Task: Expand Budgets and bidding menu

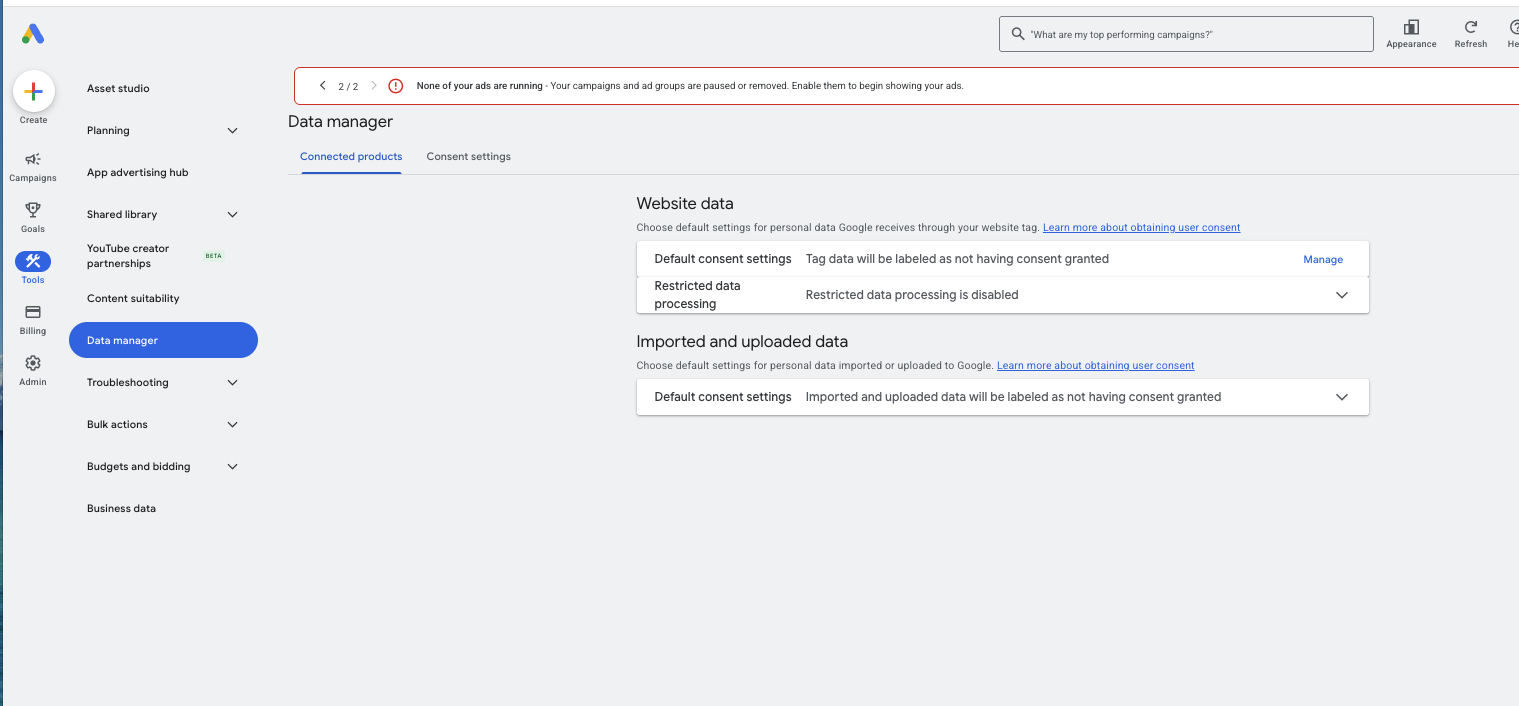Action: tap(233, 467)
